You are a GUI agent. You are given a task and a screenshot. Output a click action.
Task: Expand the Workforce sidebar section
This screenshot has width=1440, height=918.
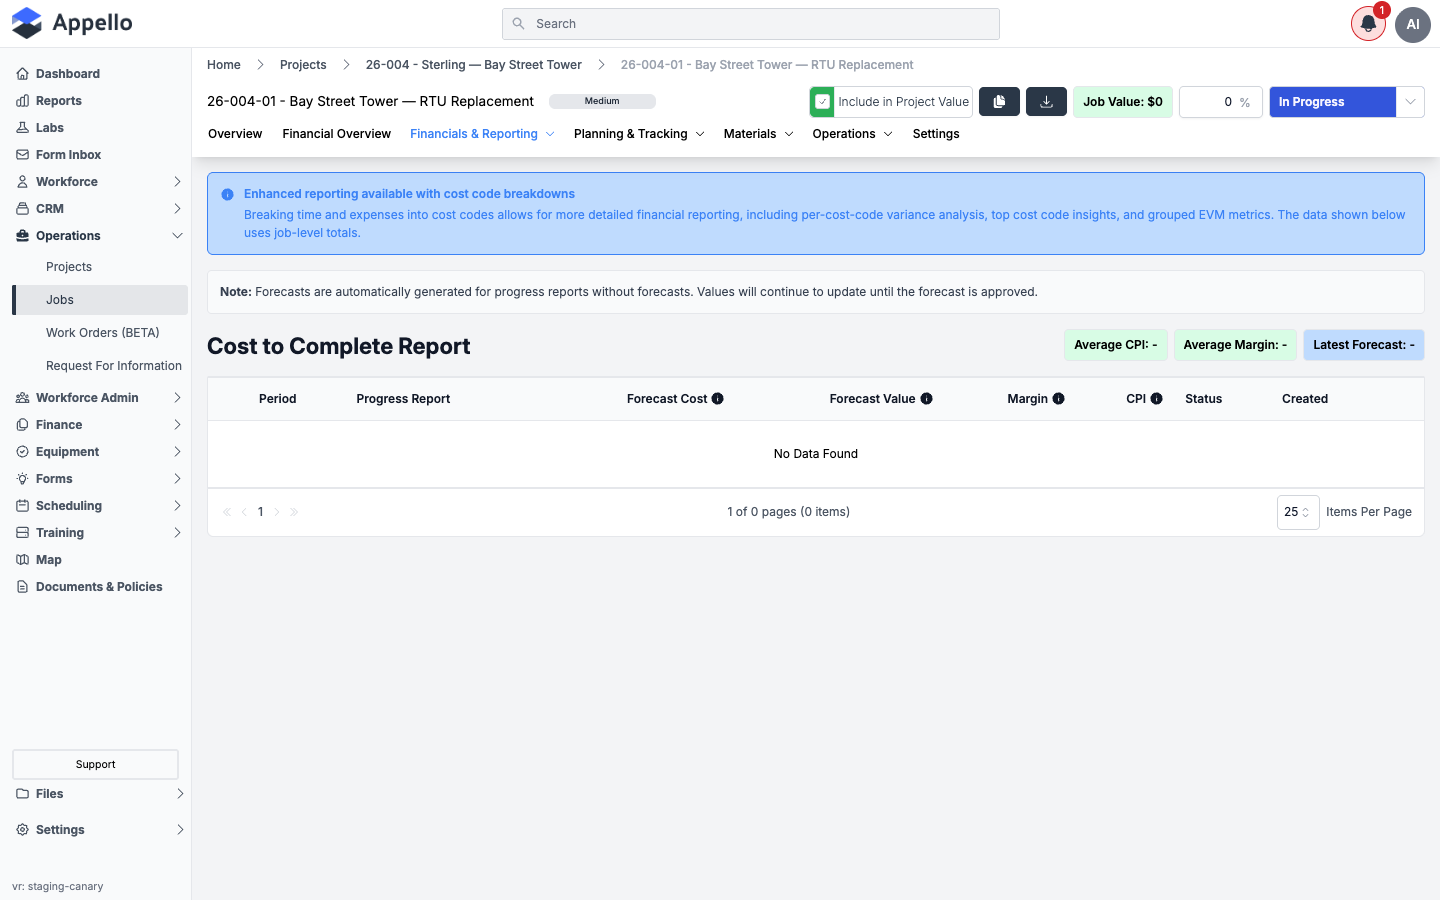(x=100, y=182)
